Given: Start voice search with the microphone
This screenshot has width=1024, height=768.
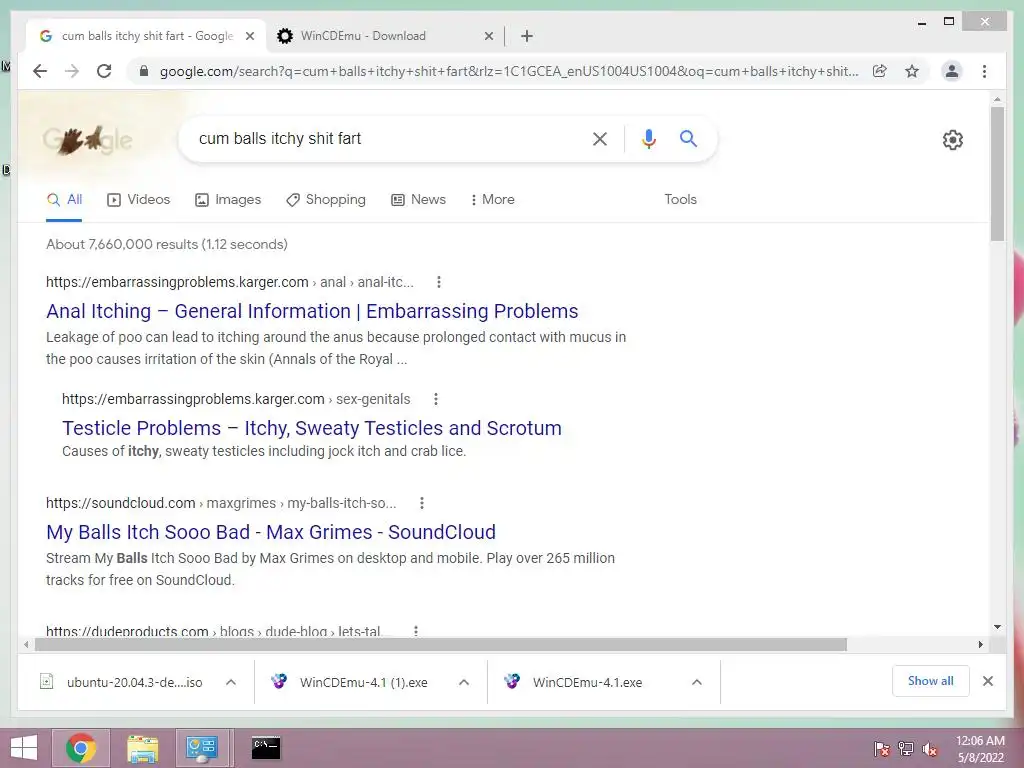Looking at the screenshot, I should point(648,138).
